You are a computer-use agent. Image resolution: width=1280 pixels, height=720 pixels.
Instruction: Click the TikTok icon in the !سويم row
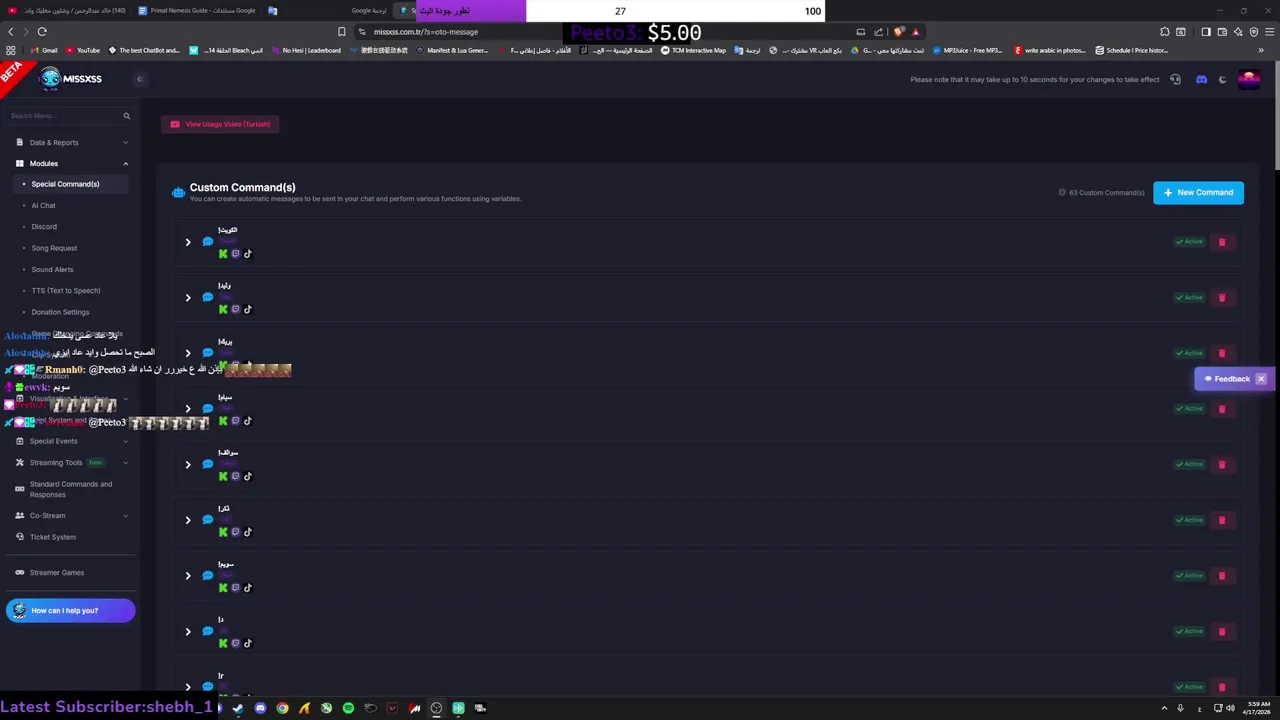click(x=247, y=588)
